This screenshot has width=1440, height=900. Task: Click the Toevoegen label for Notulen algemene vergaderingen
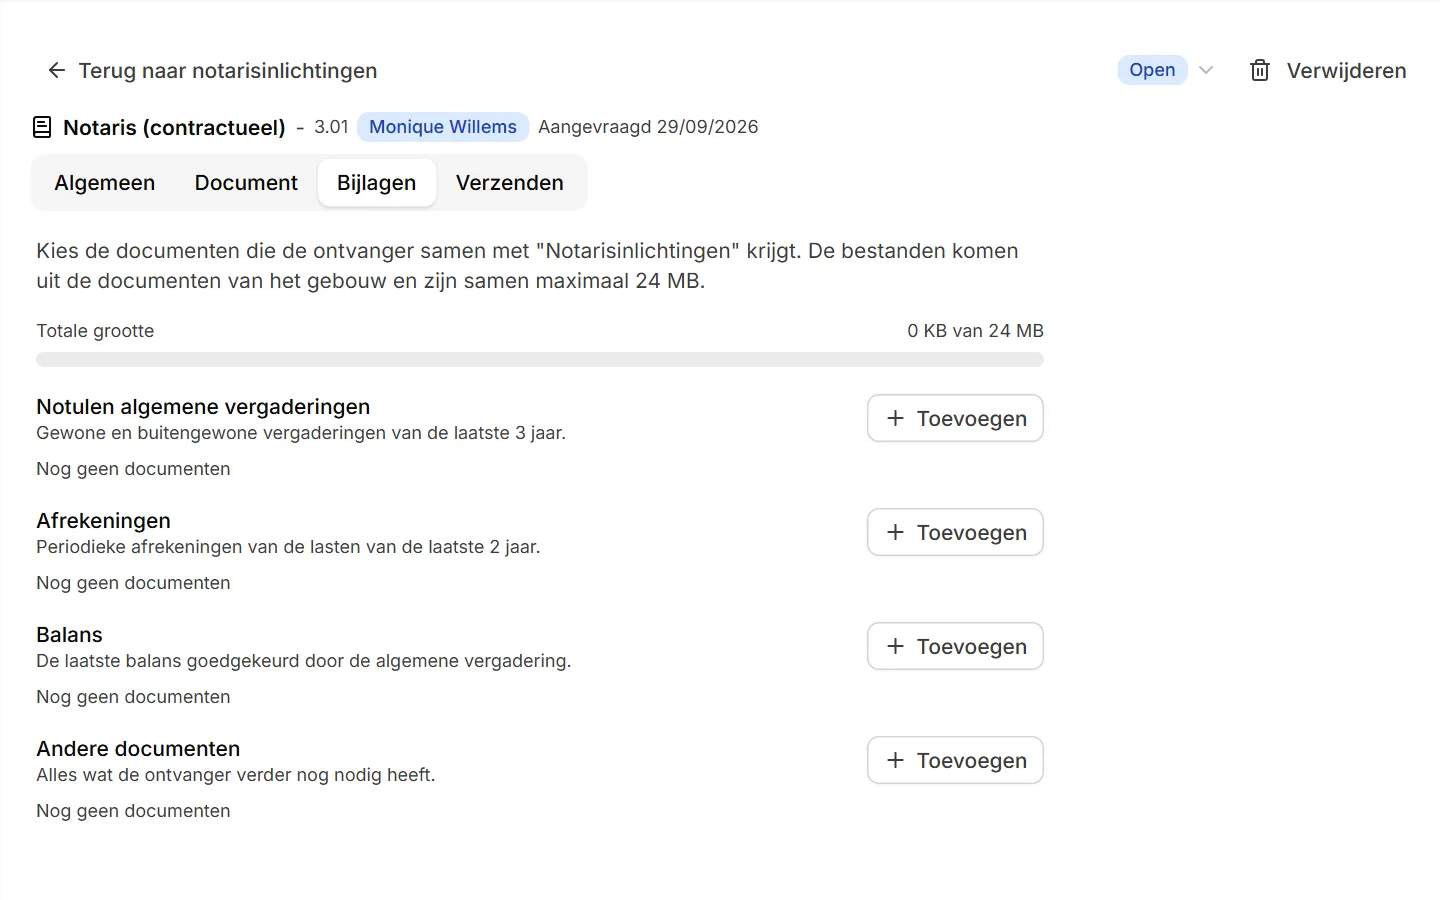click(x=972, y=419)
